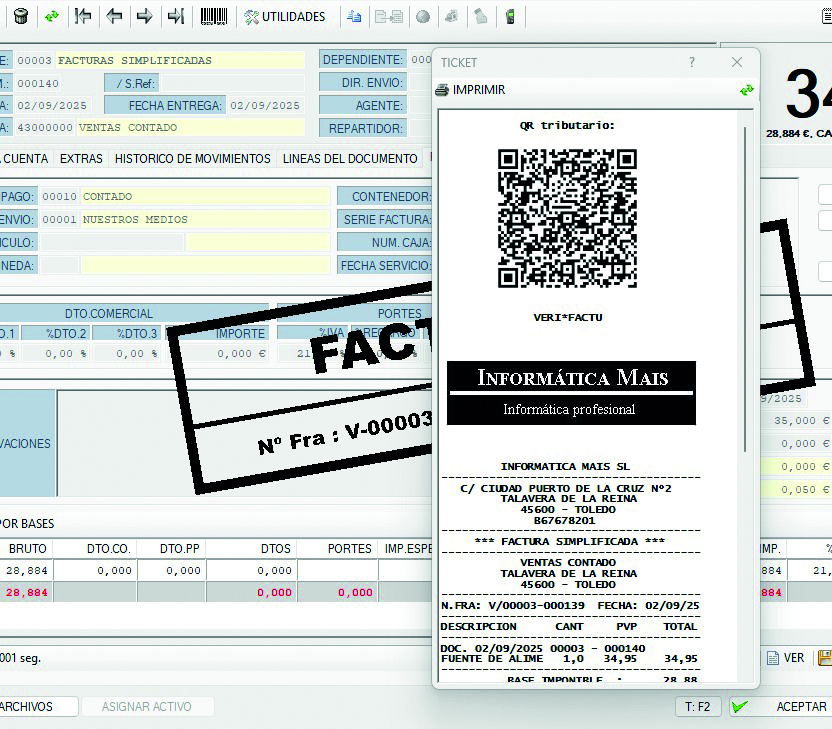The image size is (832, 729).
Task: Jump to last record arrow
Action: (x=175, y=16)
